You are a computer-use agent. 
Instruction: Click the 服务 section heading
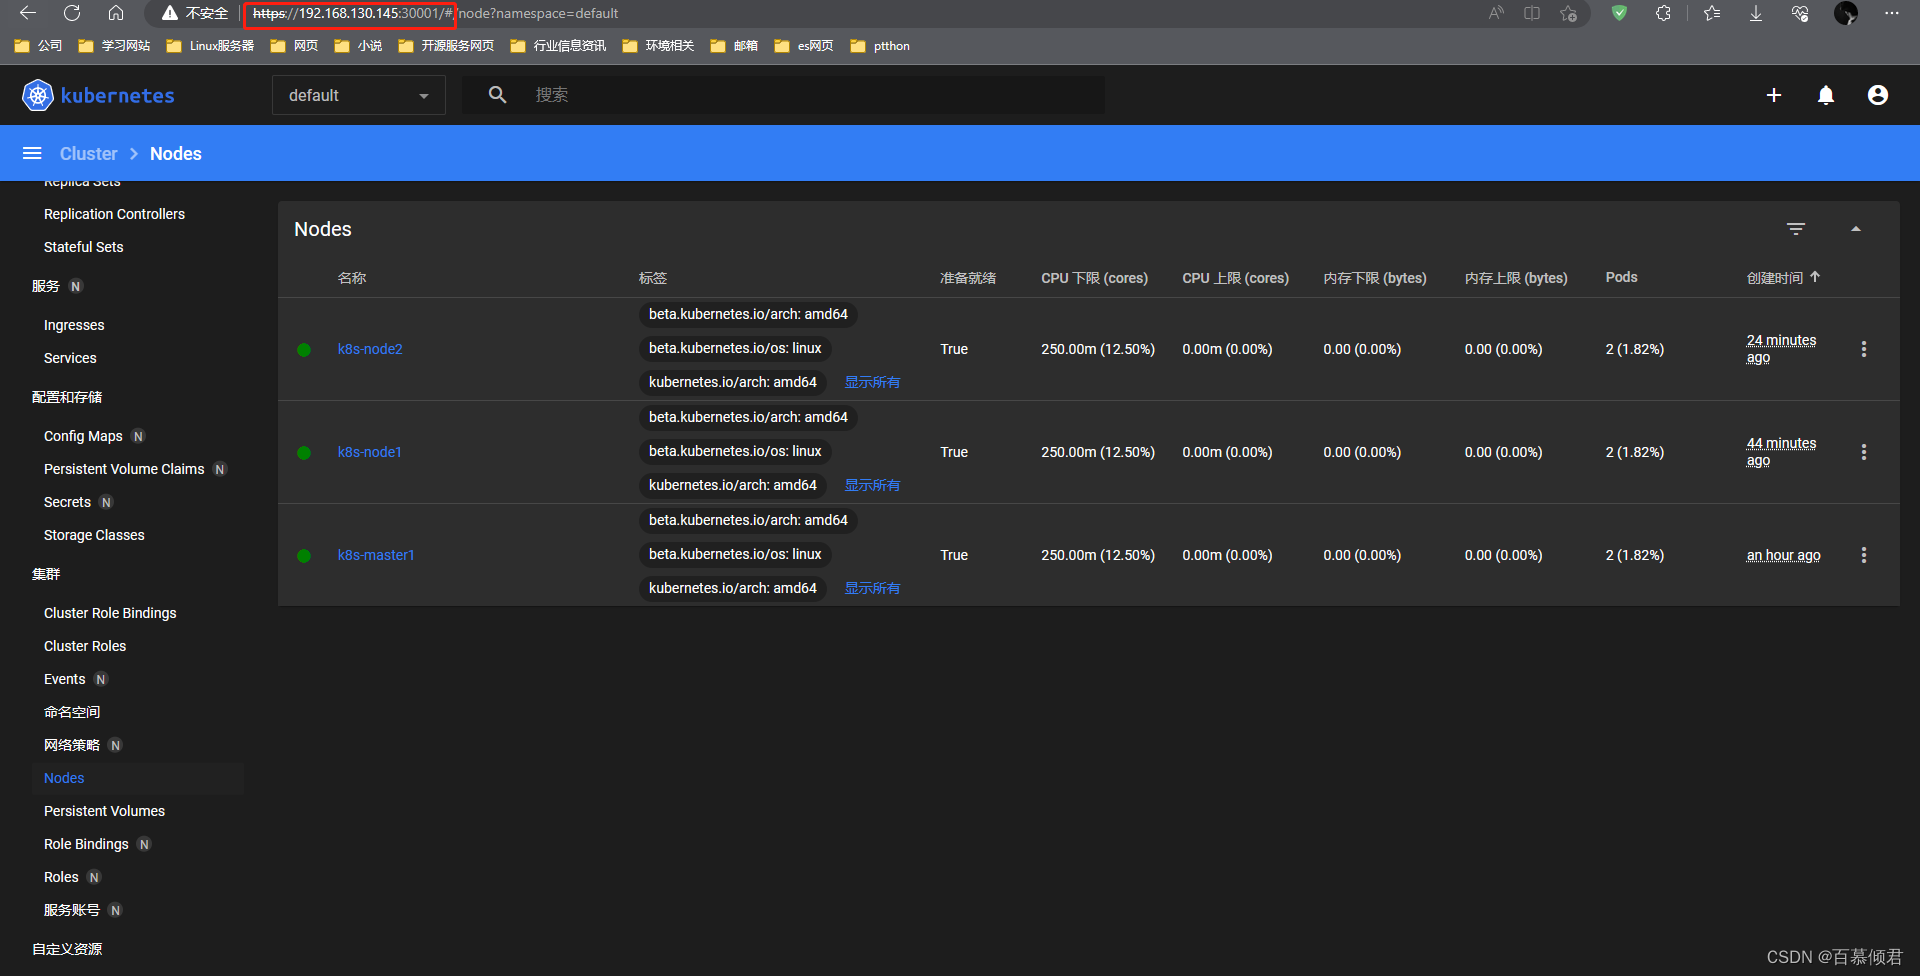point(46,286)
